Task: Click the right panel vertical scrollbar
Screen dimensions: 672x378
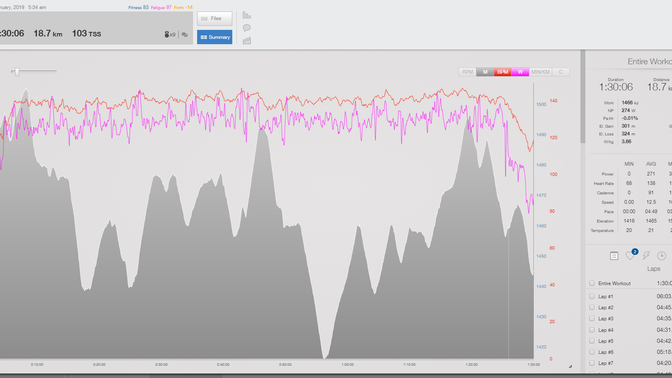Action: [582, 97]
